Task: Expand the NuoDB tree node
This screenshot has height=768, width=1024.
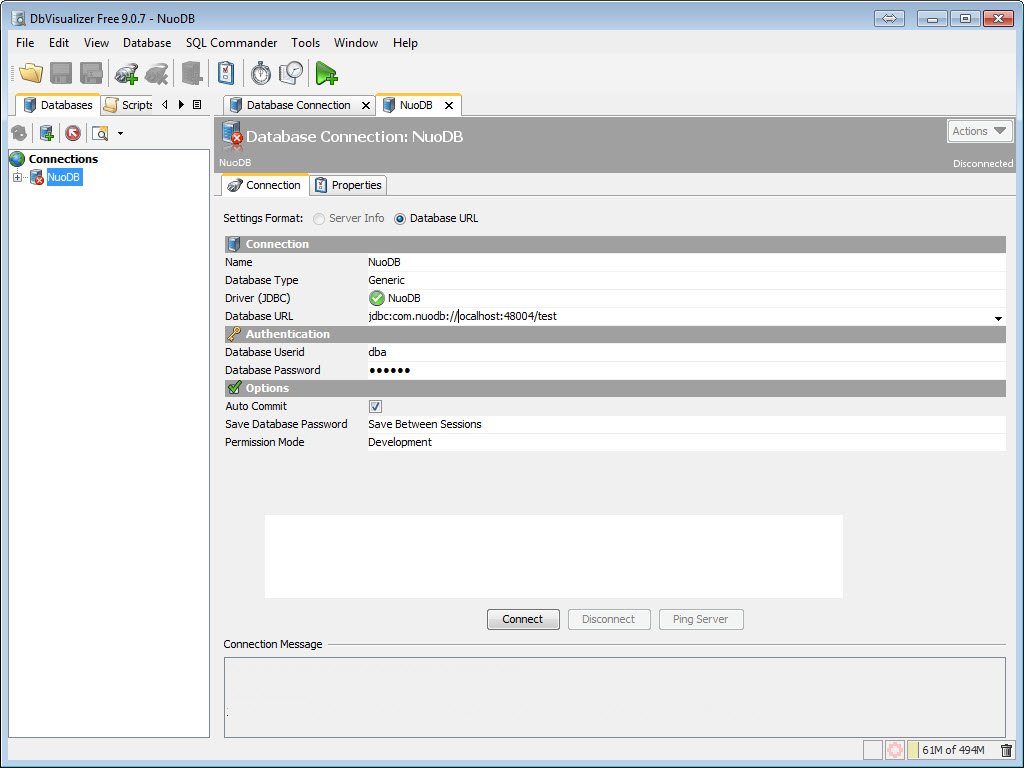Action: click(17, 177)
